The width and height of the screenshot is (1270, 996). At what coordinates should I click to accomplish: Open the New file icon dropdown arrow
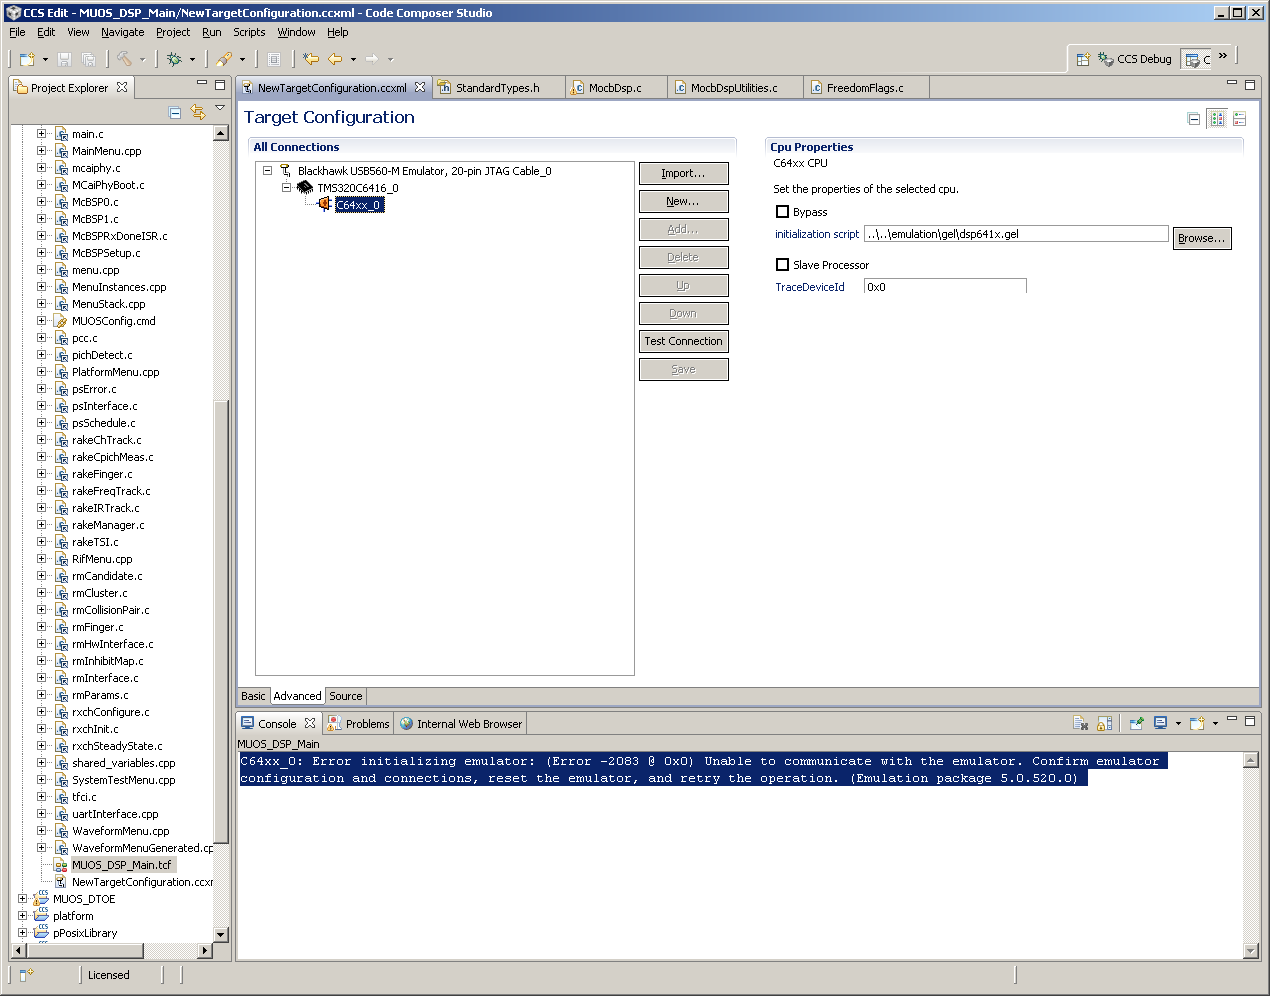tap(45, 60)
